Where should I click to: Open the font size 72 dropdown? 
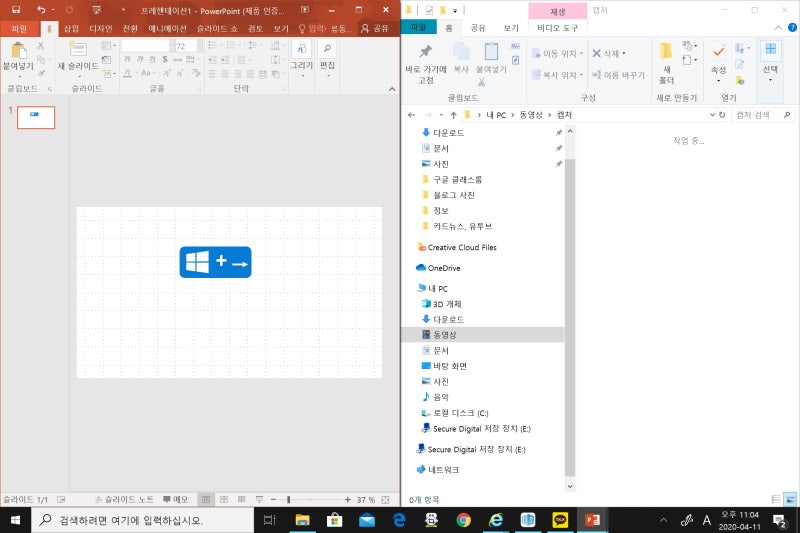[x=199, y=46]
